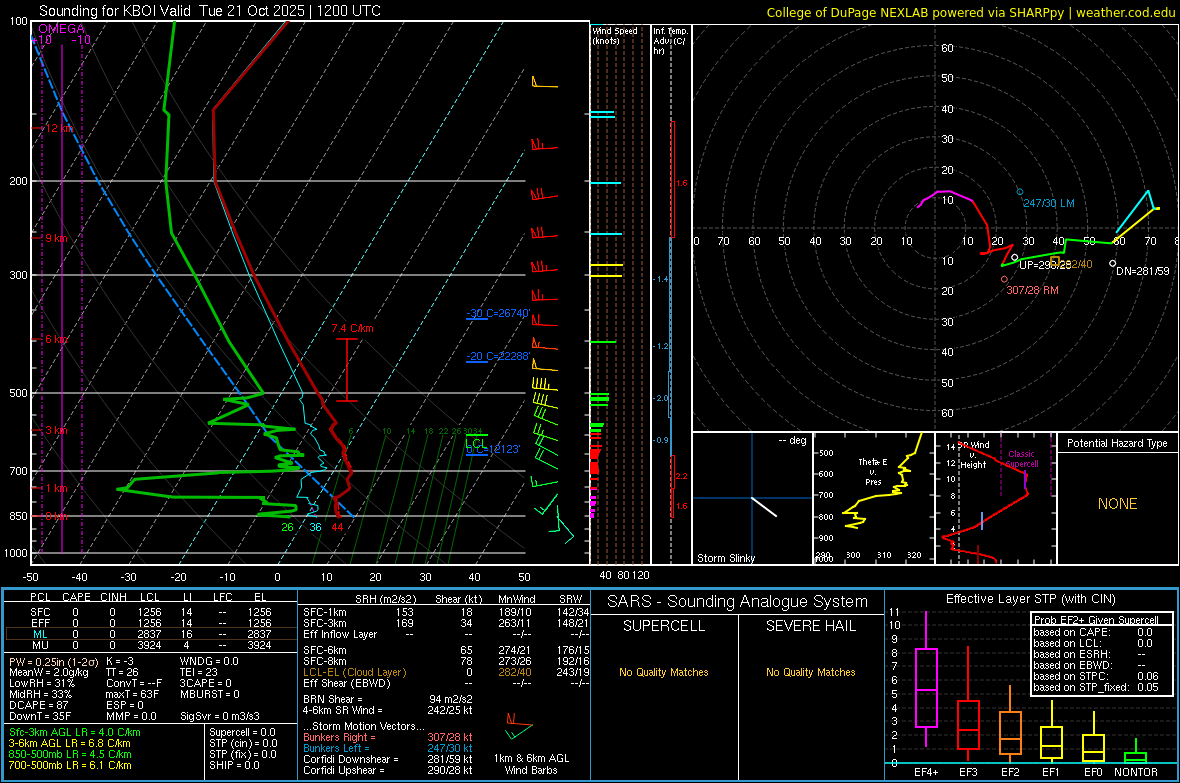Click the 'Bunkers Left =' storm motion row
Screen dimensions: 1180x783
pyautogui.click(x=388, y=748)
